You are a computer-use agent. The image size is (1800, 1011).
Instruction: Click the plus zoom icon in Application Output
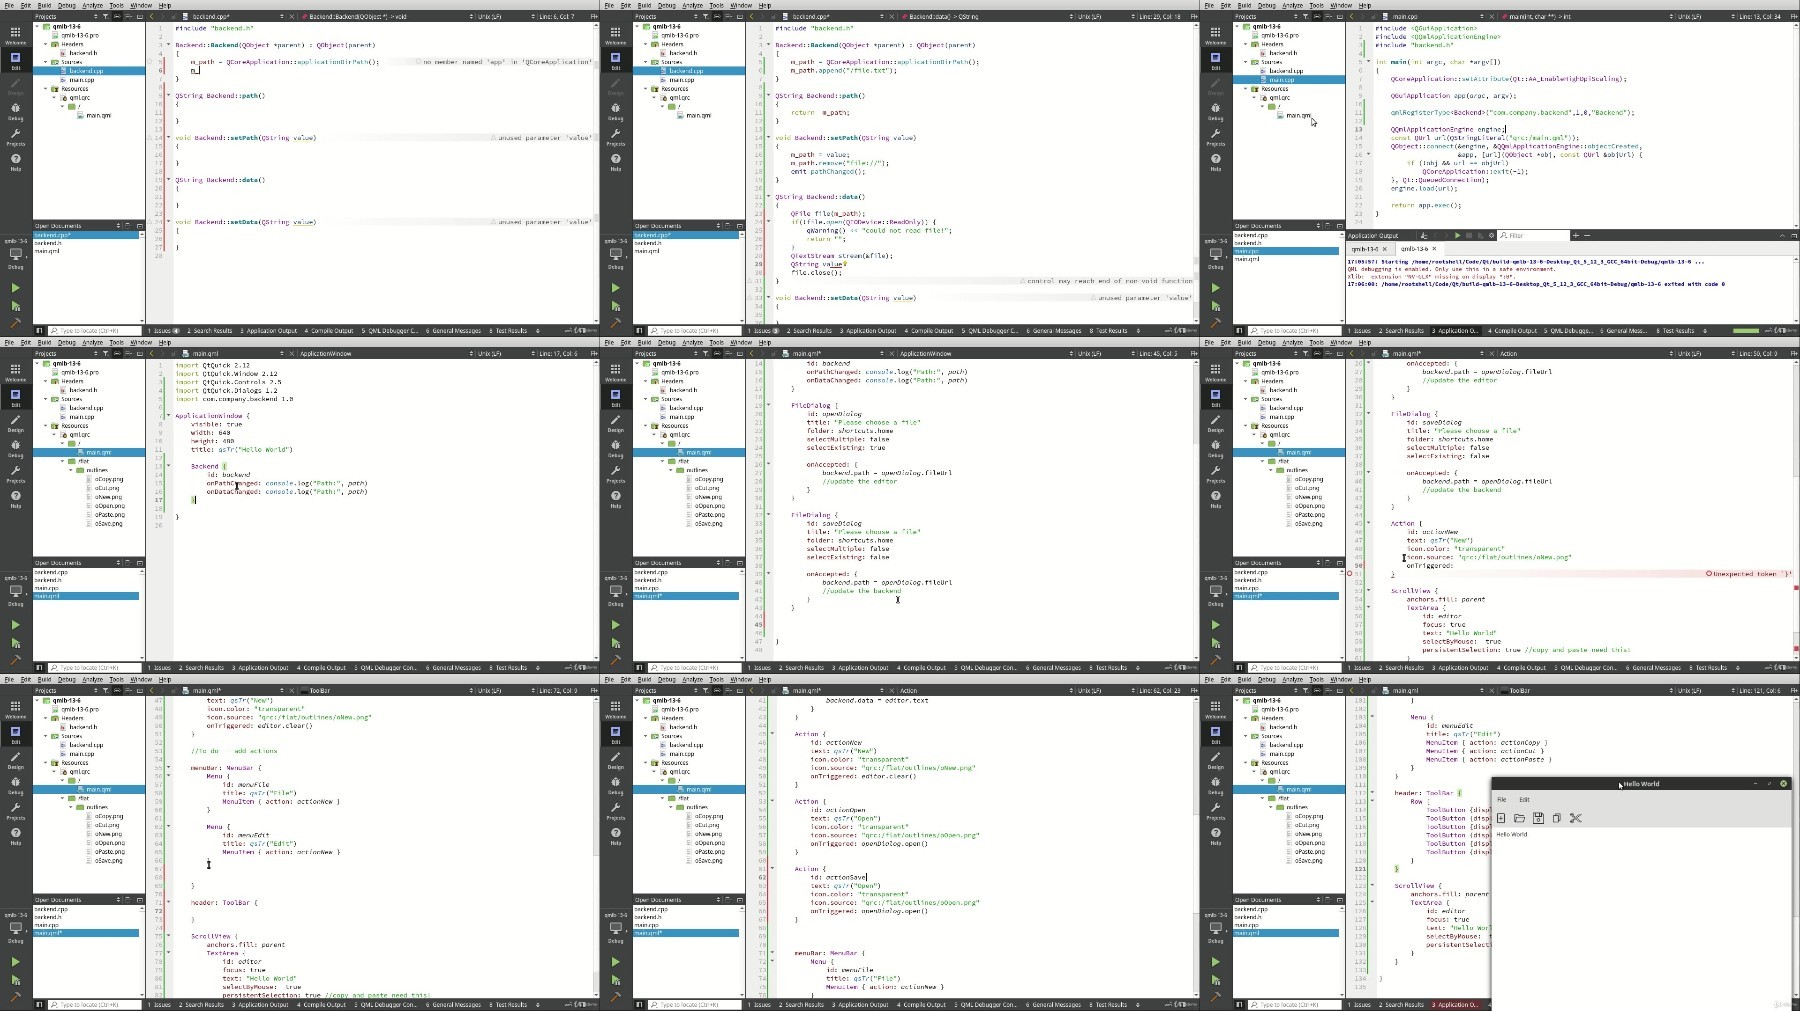1575,236
